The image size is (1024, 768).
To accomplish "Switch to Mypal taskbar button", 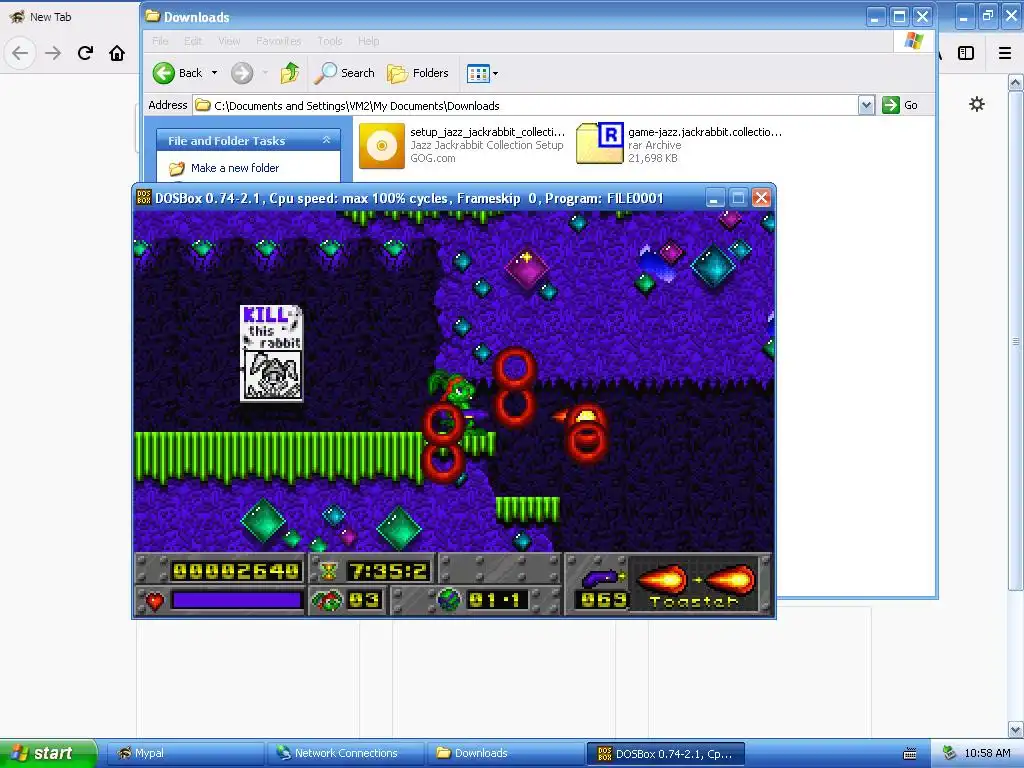I will click(x=184, y=753).
